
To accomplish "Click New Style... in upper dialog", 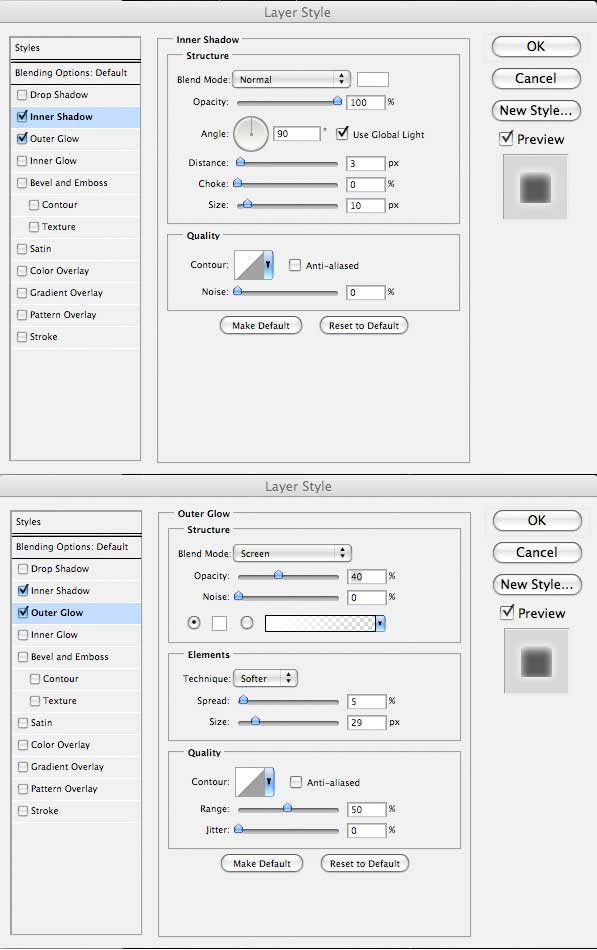I will (x=536, y=111).
